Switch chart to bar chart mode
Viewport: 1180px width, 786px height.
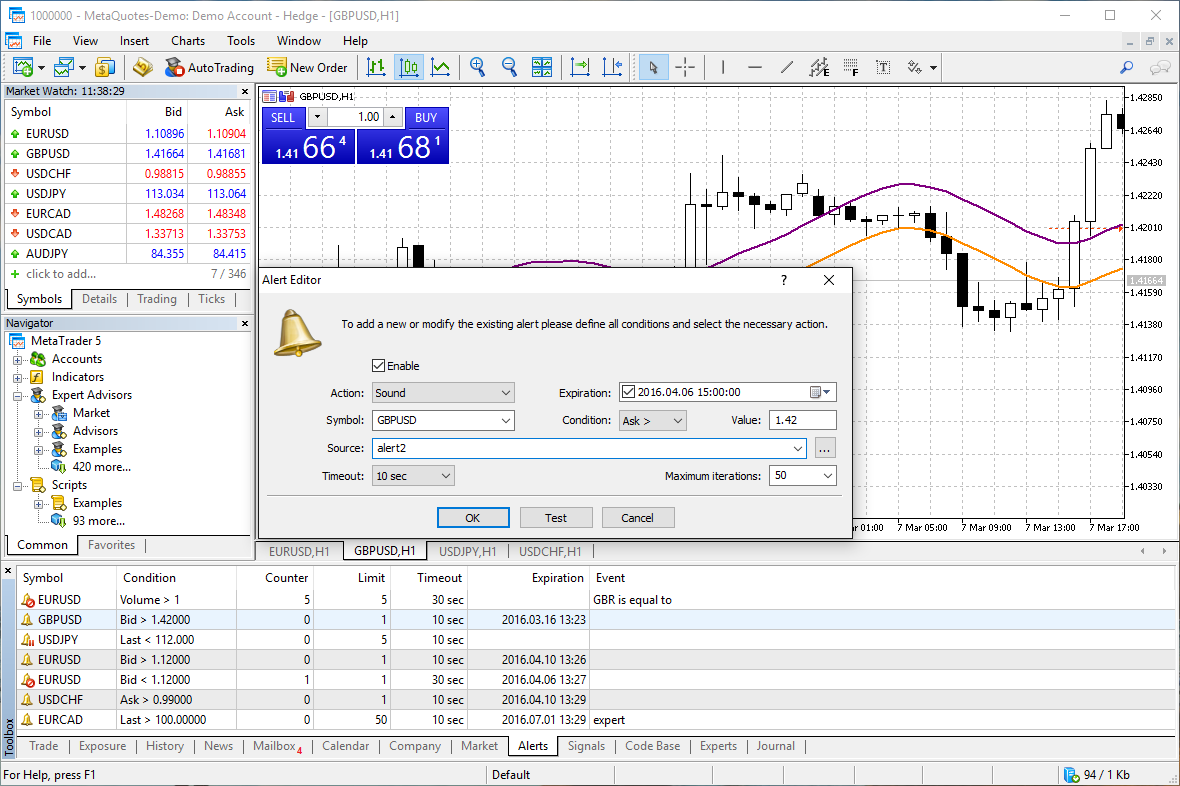(x=376, y=68)
